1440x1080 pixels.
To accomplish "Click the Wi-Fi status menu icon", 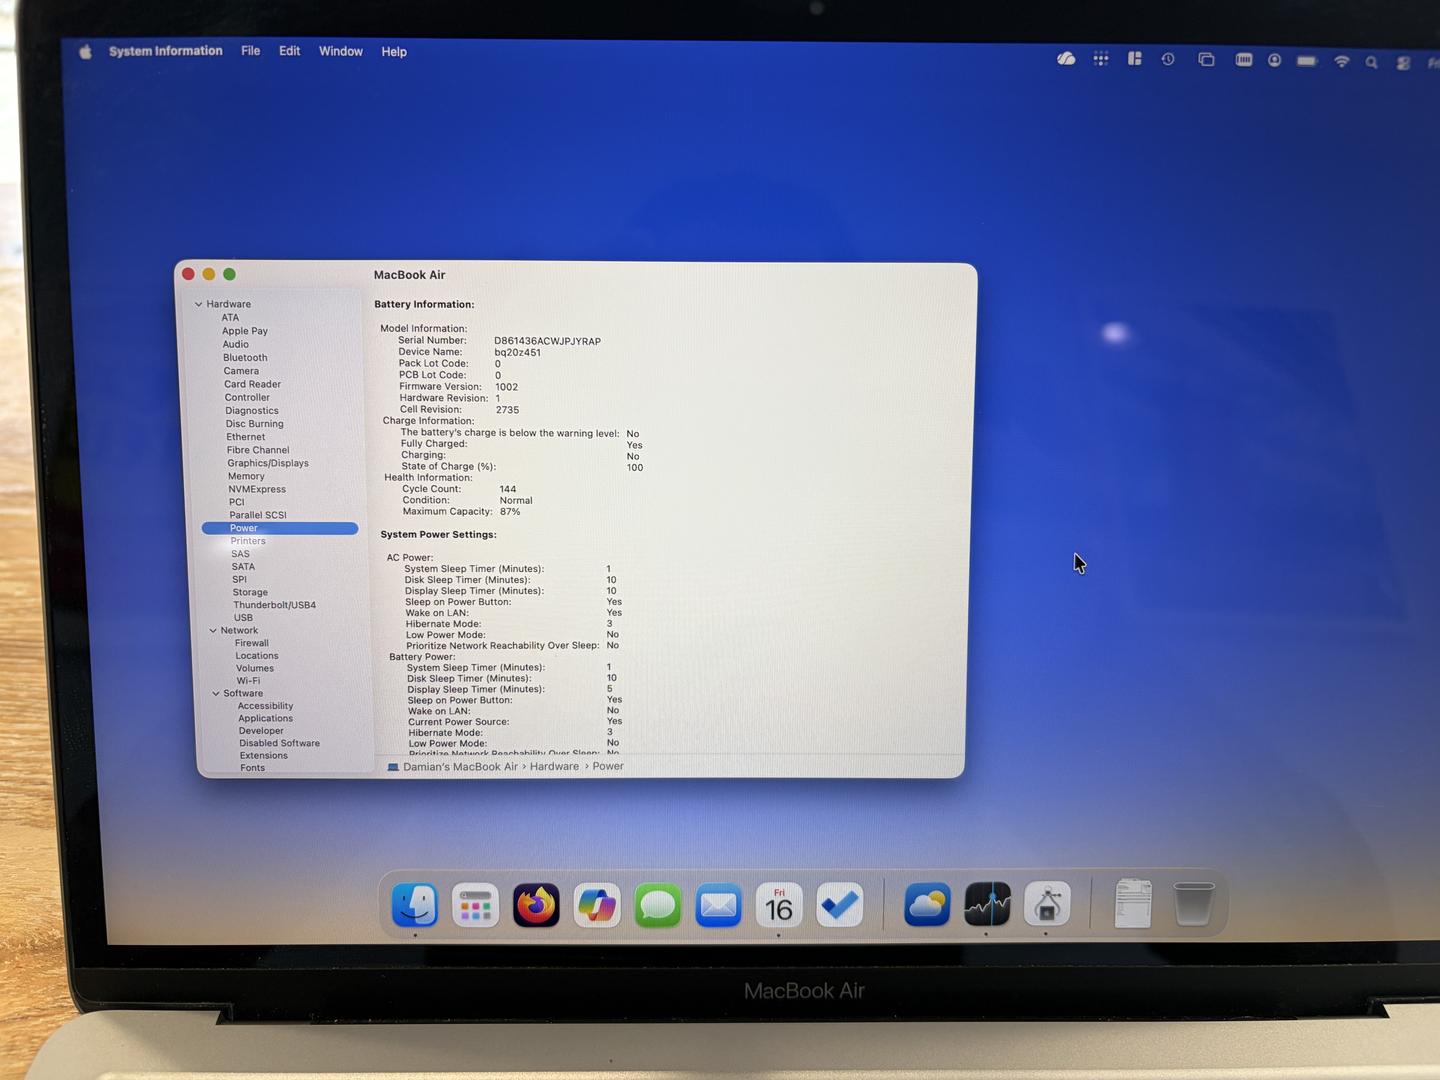I will tap(1341, 61).
